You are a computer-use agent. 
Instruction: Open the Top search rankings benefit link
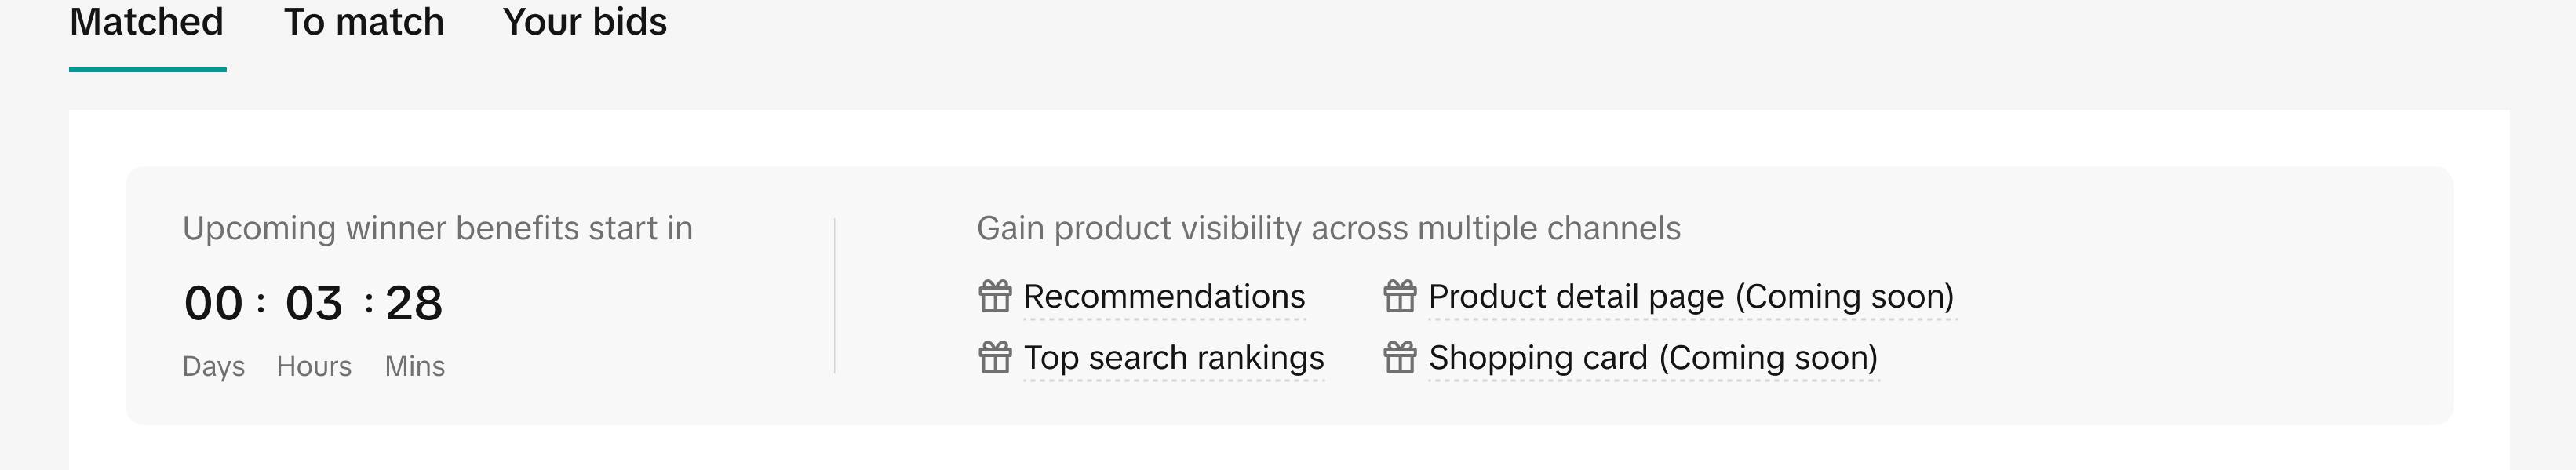(x=1174, y=358)
